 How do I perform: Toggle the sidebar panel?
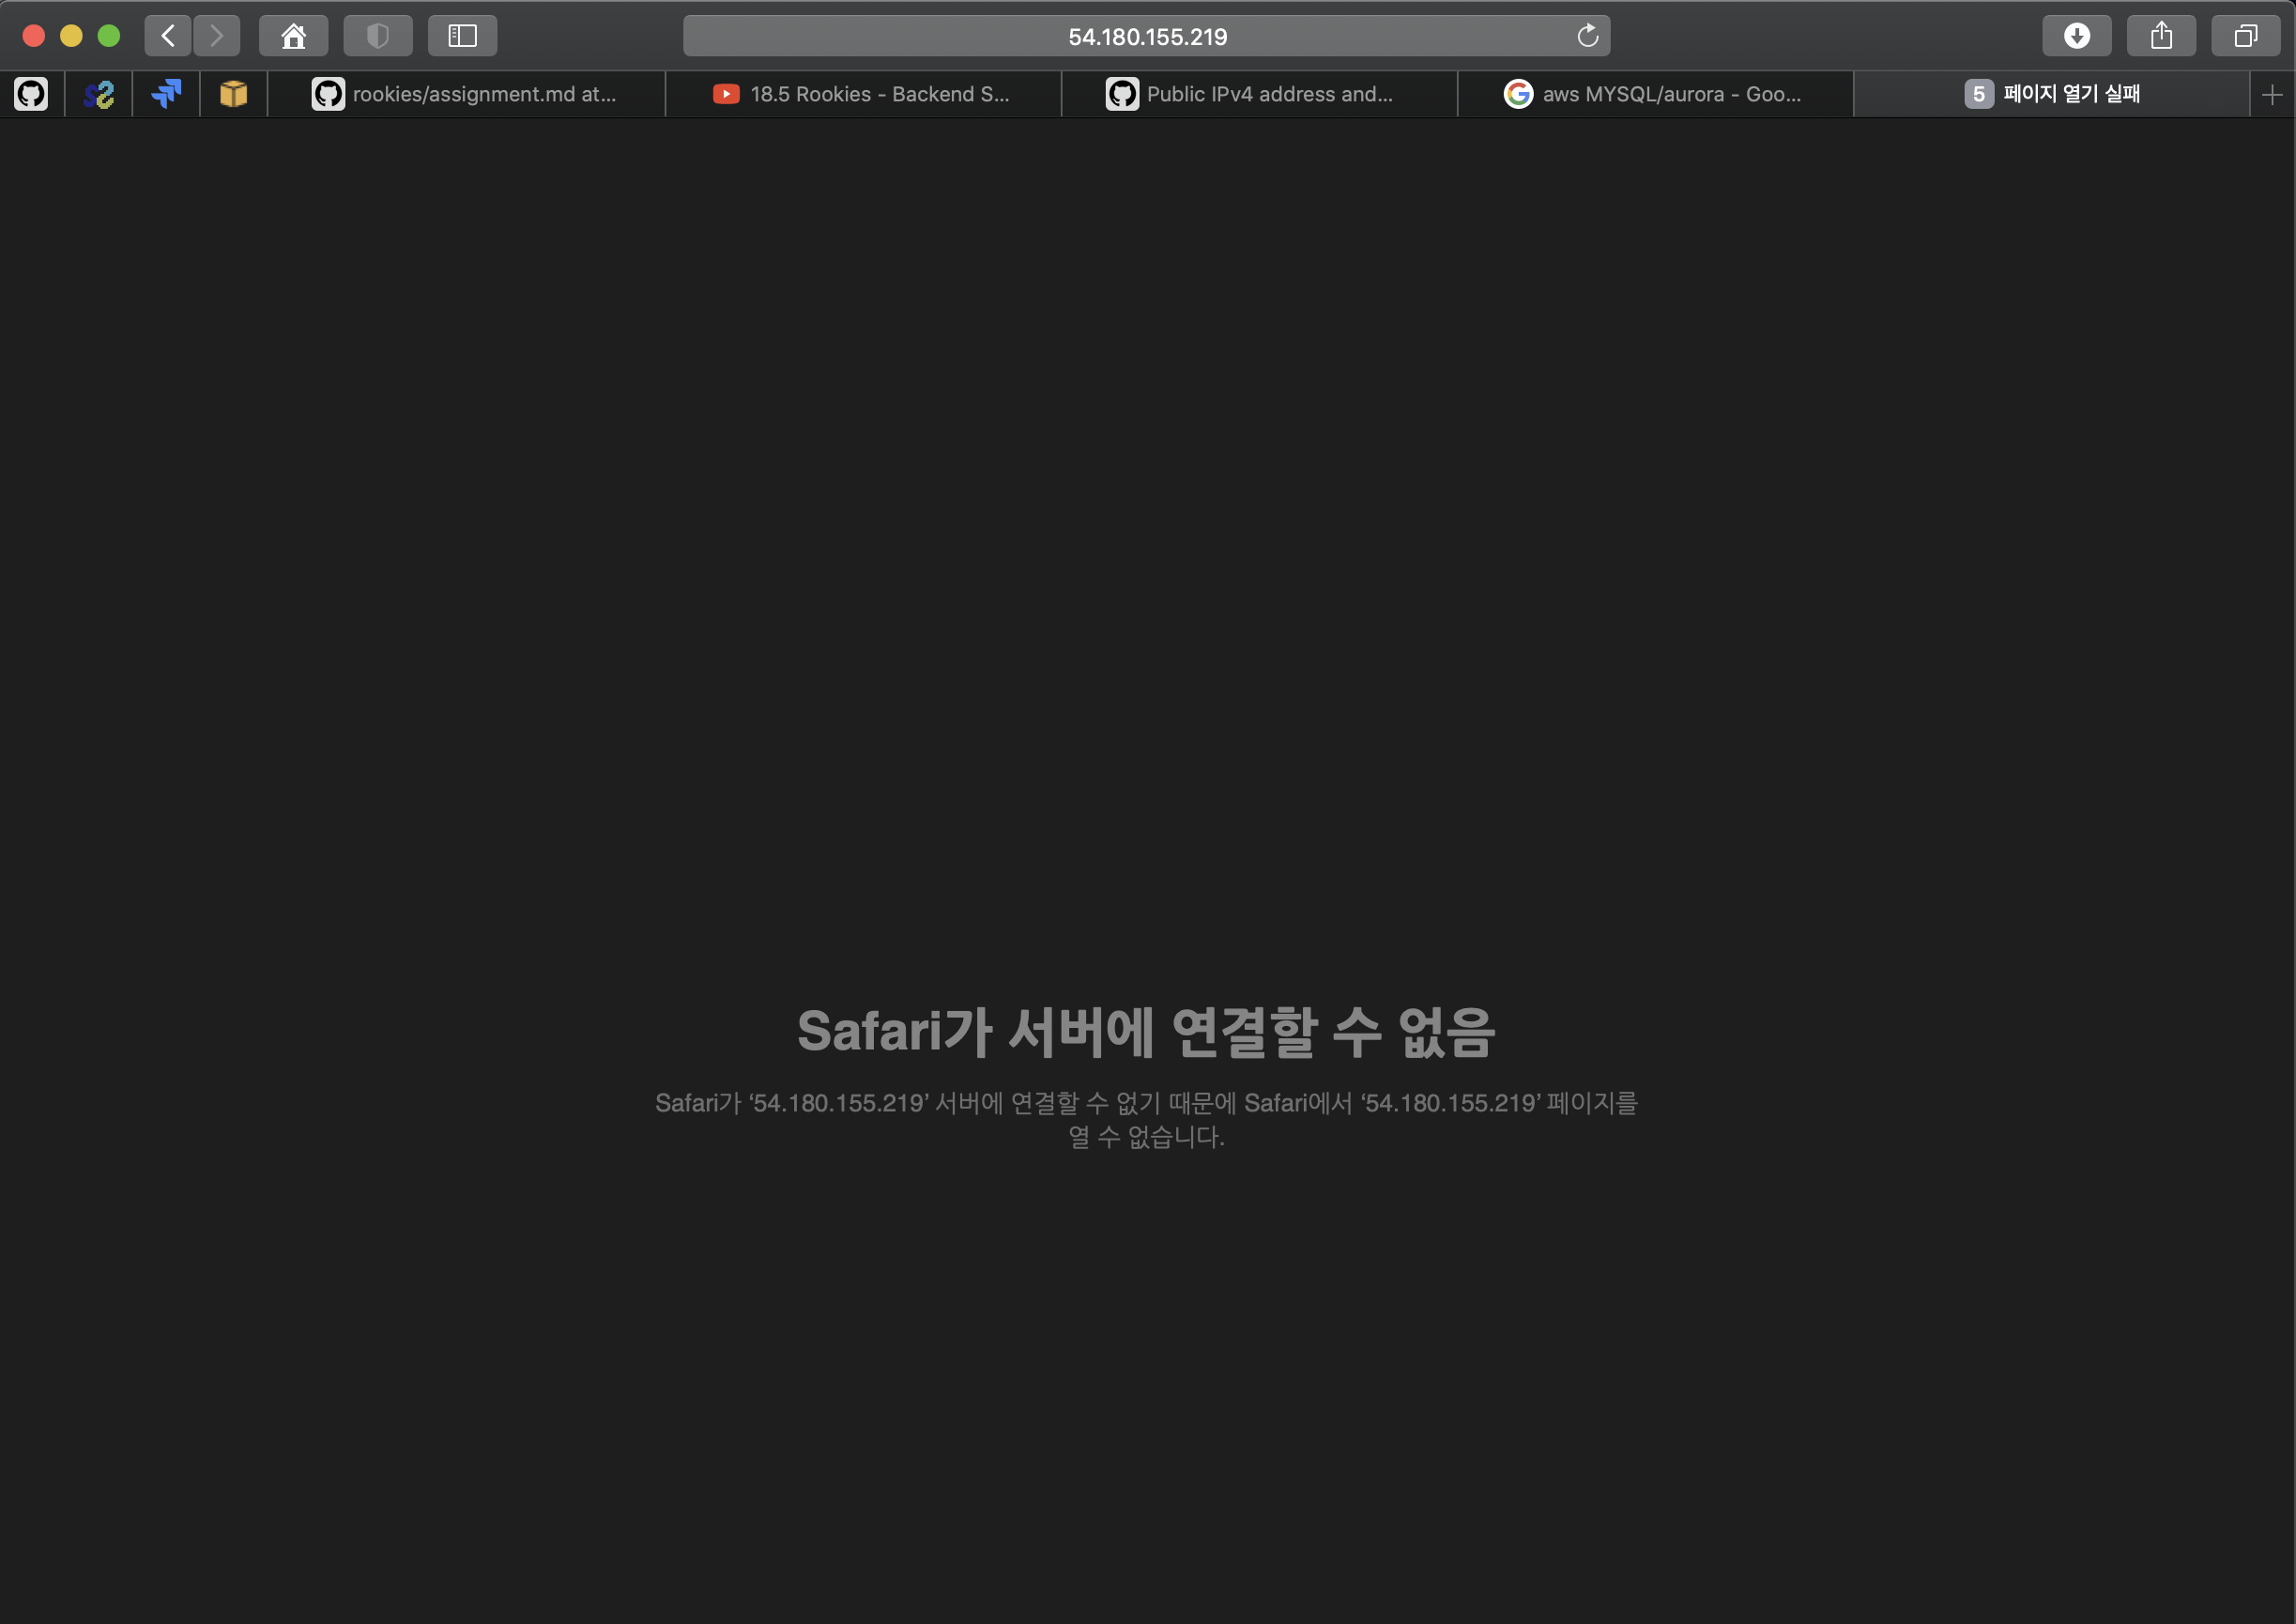point(462,36)
